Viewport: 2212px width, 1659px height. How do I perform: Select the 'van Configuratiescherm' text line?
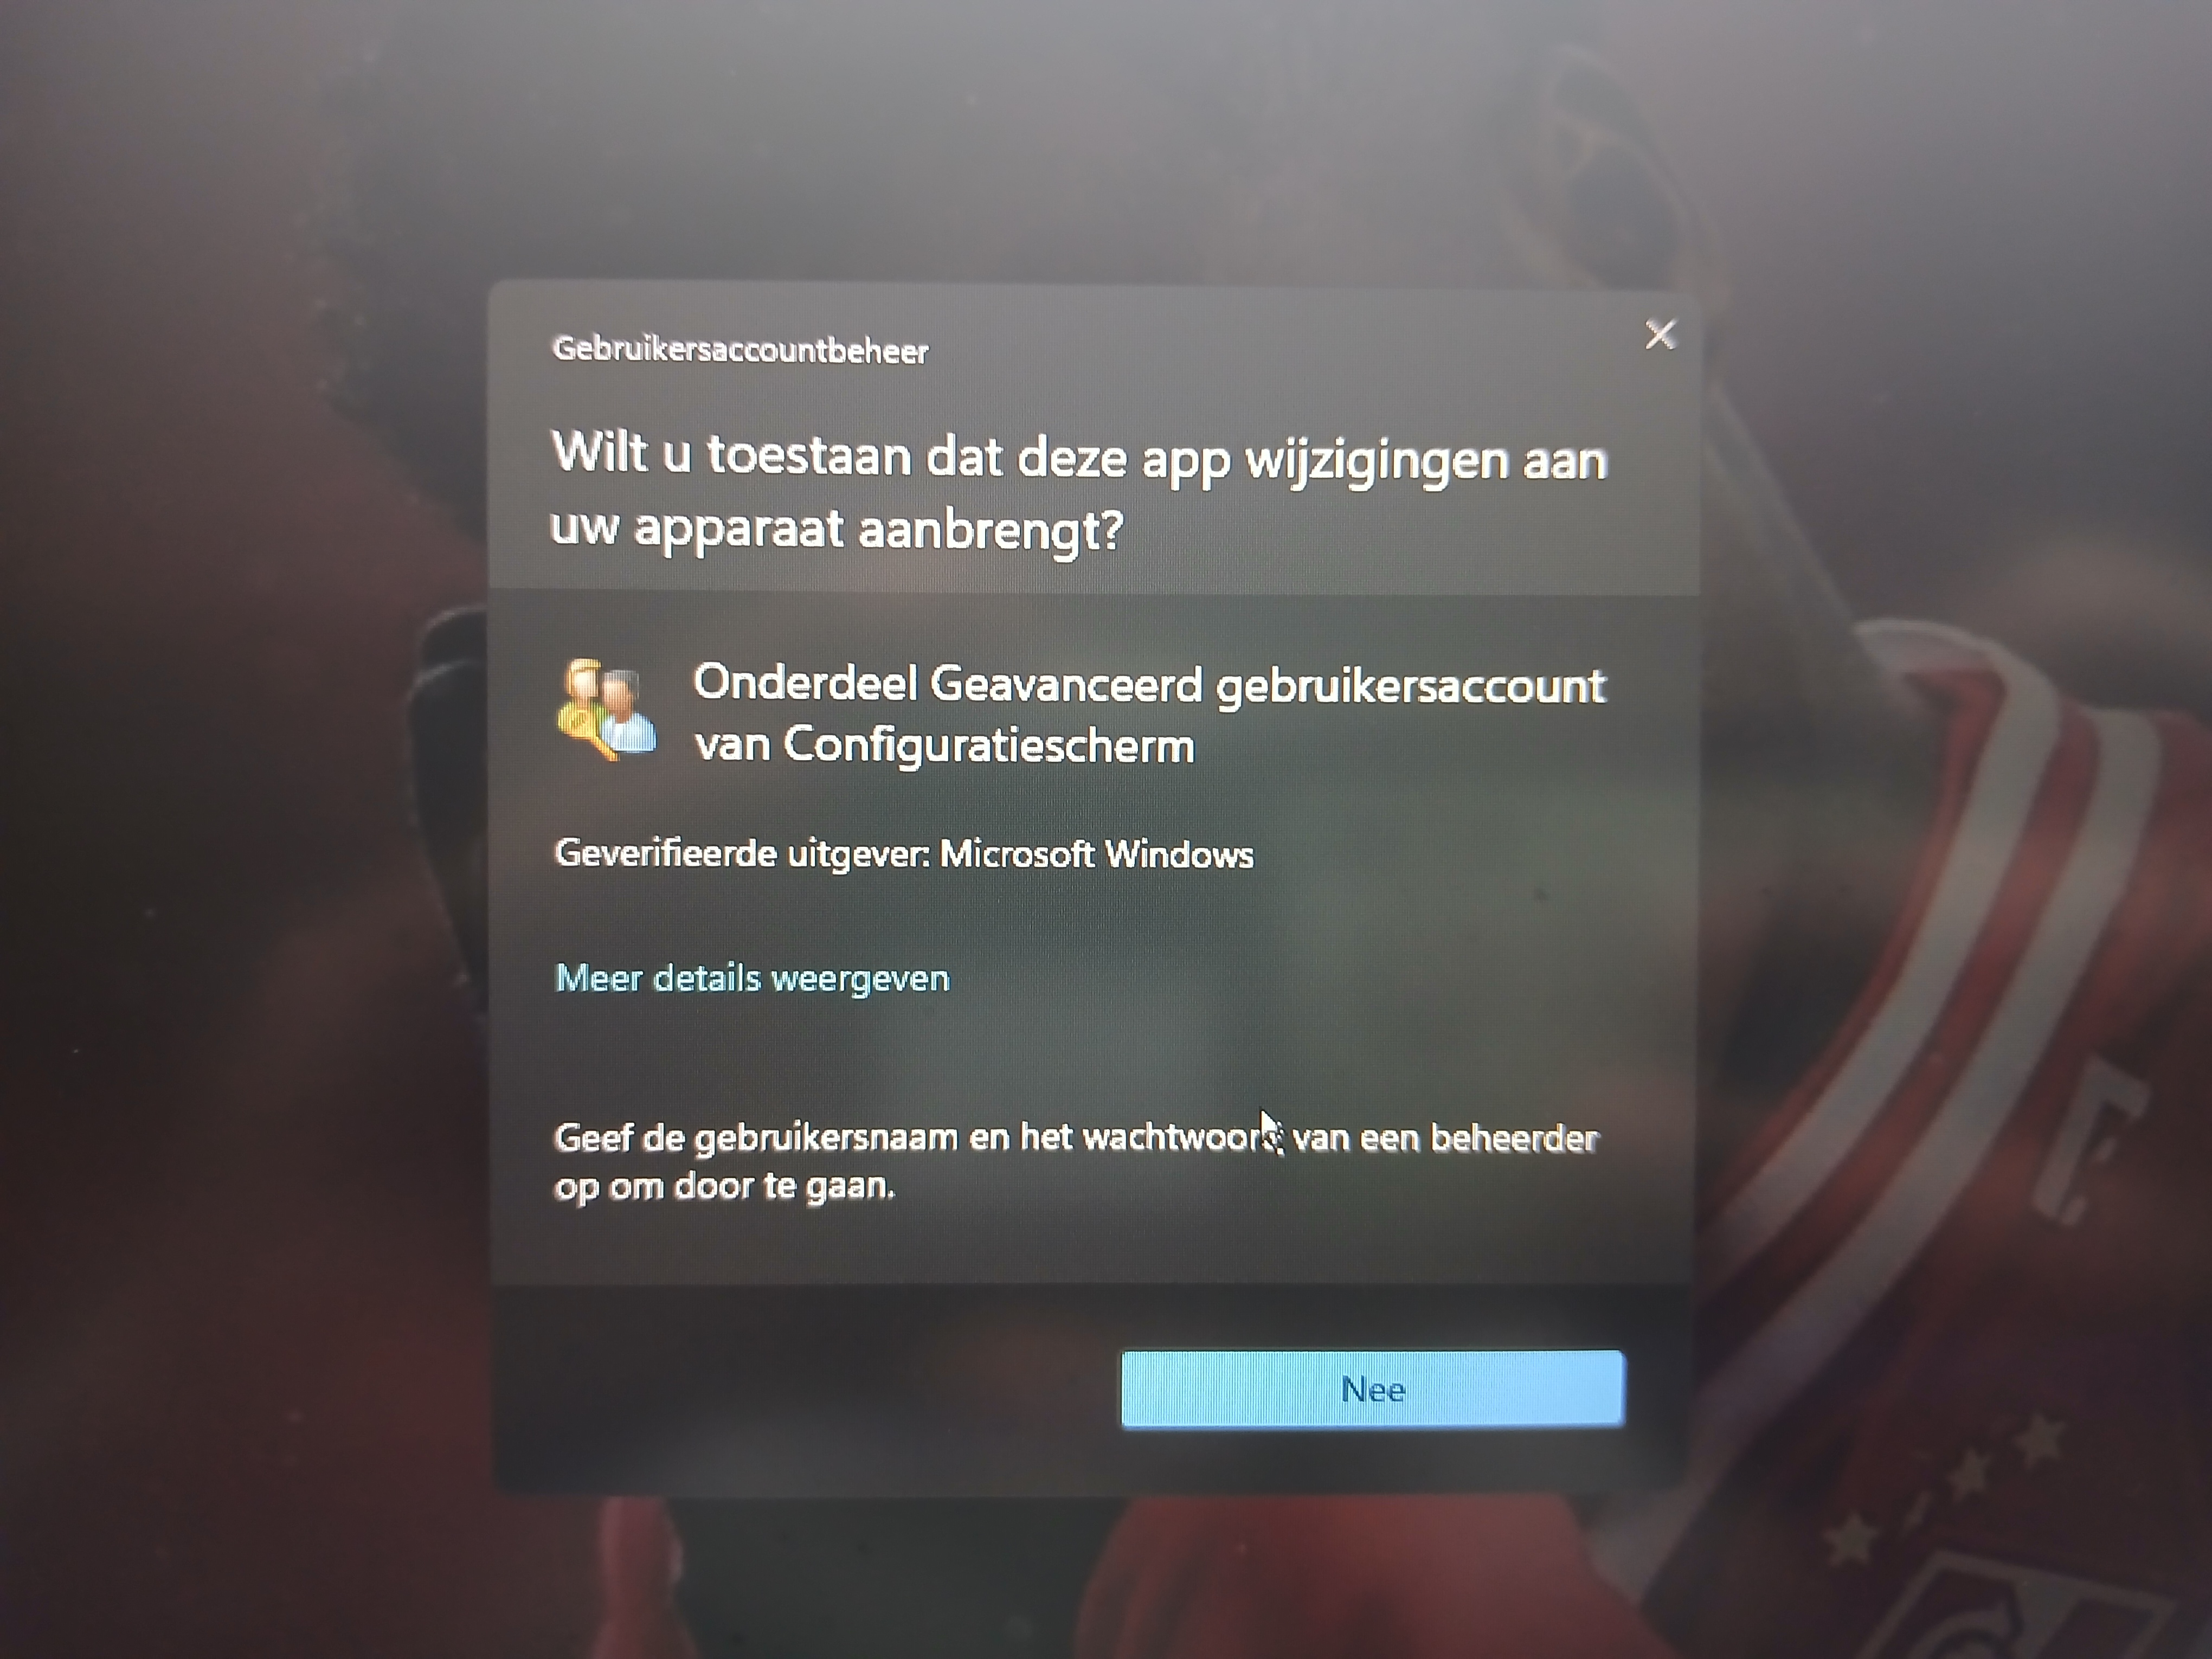point(945,746)
